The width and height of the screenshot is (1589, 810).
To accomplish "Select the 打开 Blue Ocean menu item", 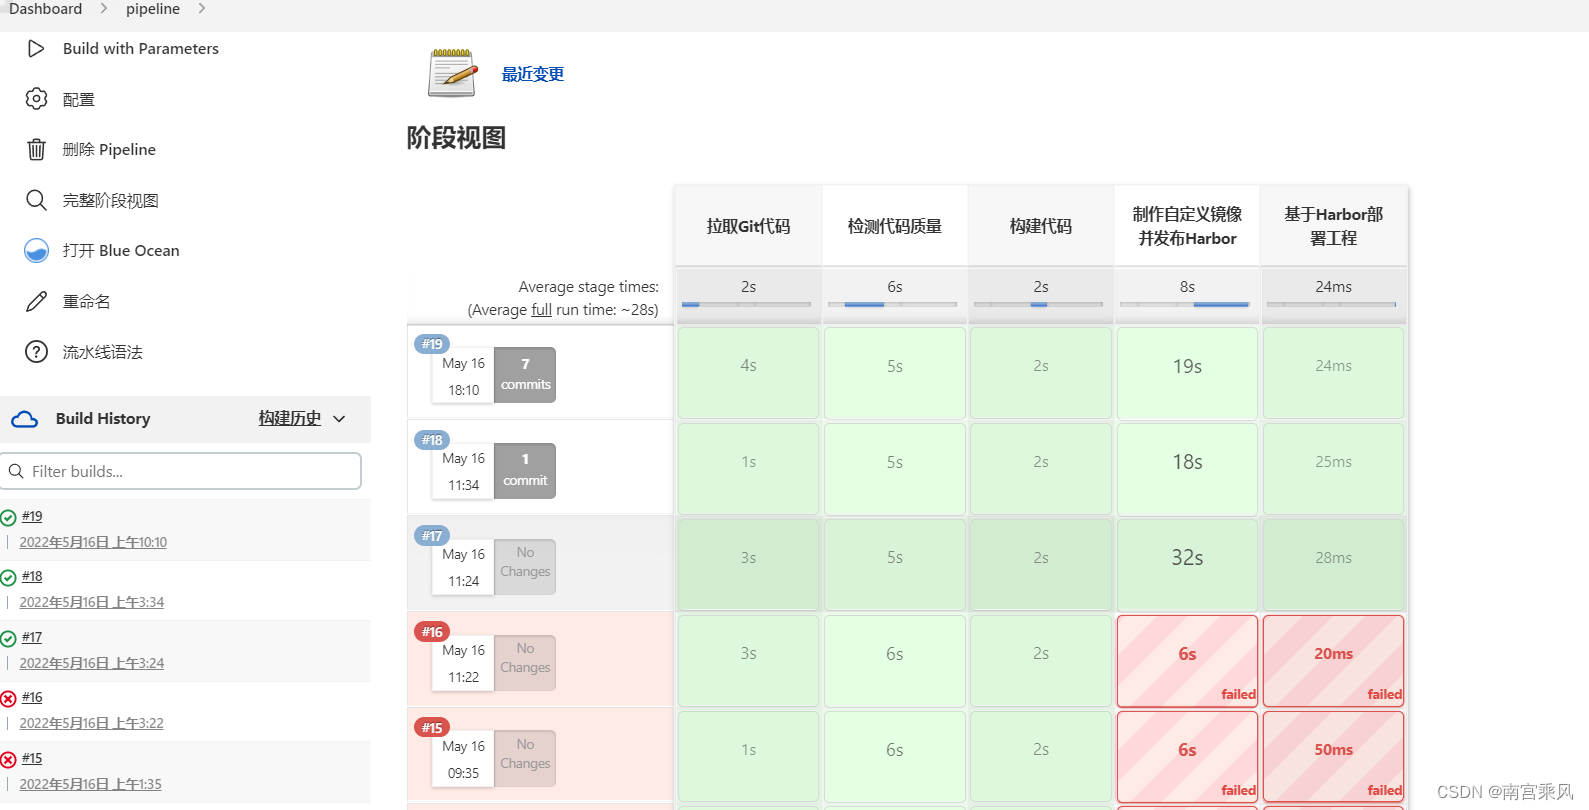I will click(x=121, y=250).
